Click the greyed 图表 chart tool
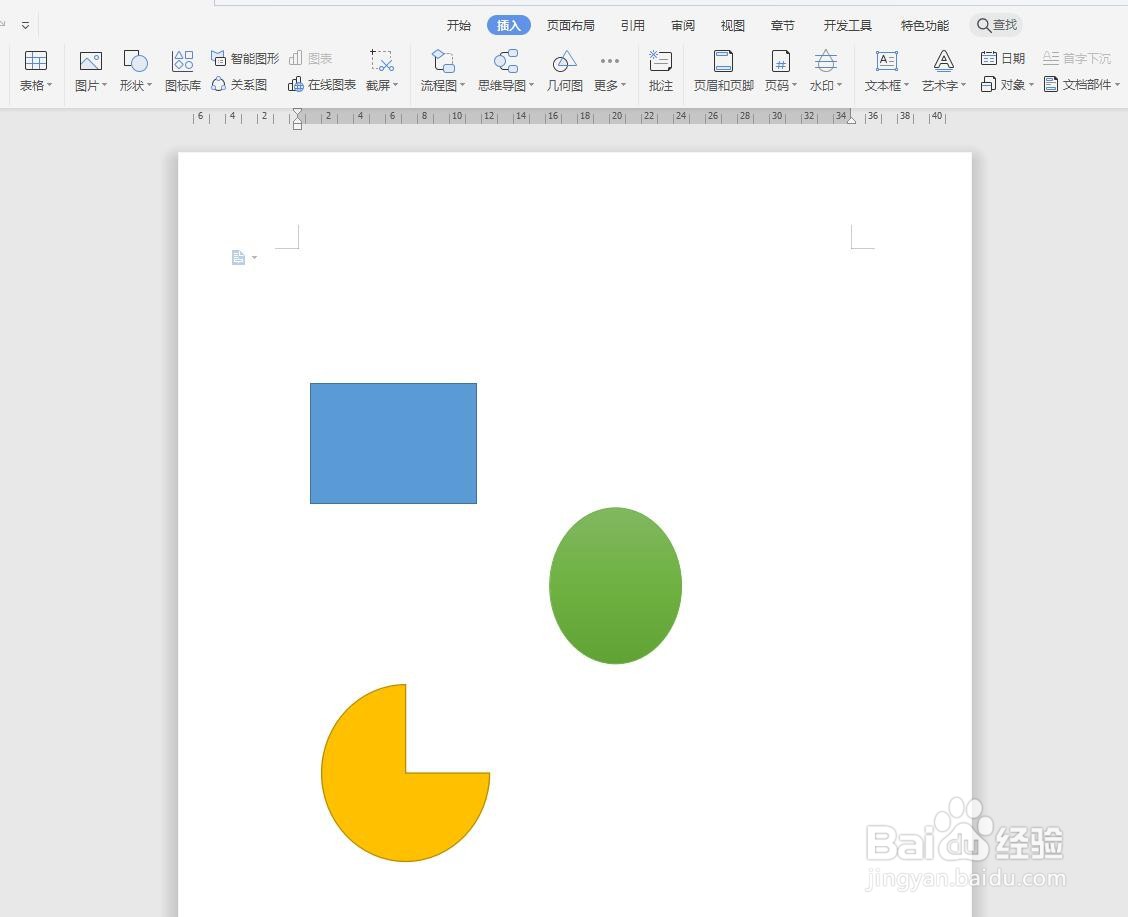This screenshot has height=917, width=1128. [x=310, y=58]
